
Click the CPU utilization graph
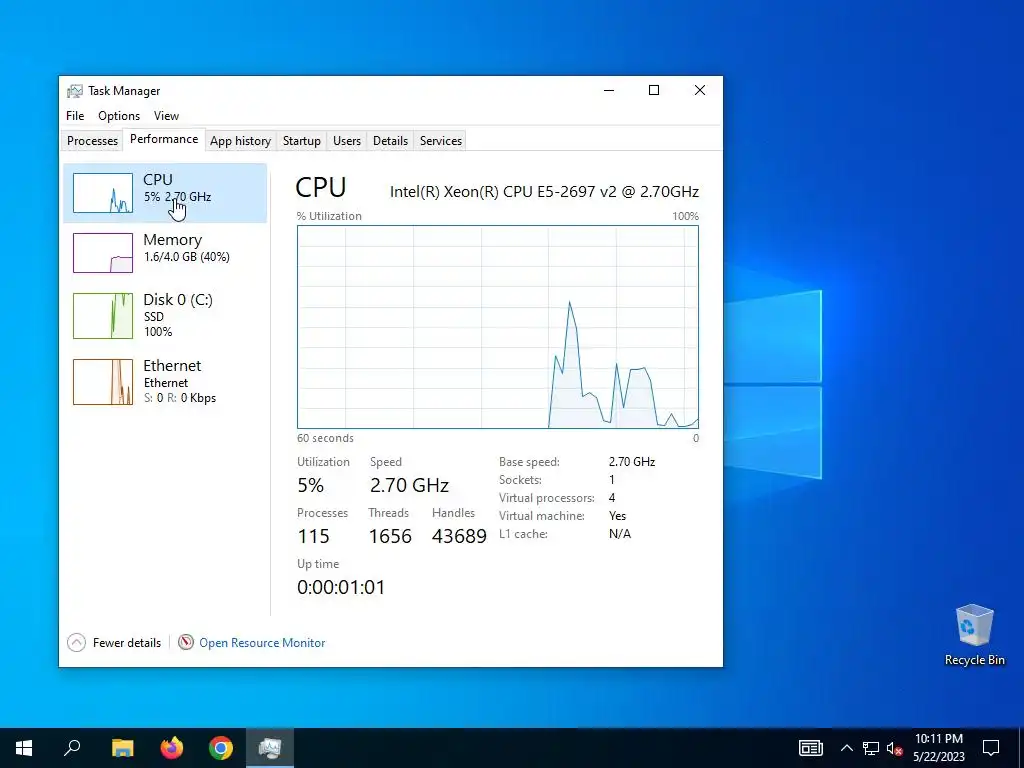(x=498, y=327)
